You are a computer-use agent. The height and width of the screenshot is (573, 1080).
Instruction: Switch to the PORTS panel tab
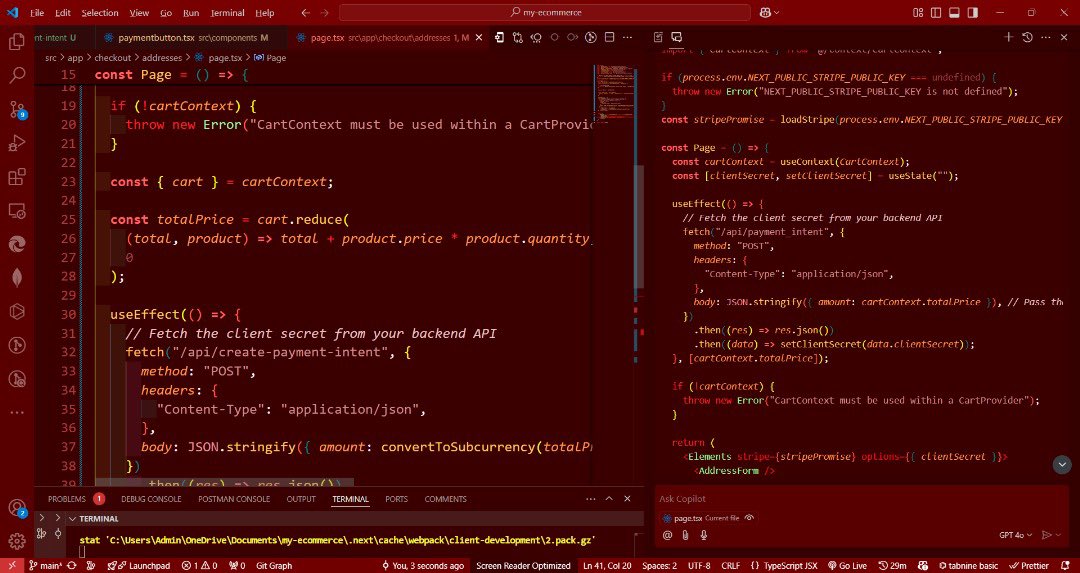(x=396, y=499)
